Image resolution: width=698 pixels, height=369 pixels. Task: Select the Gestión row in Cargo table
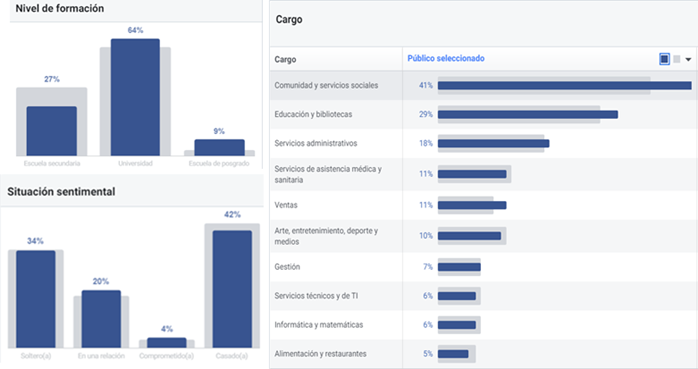tap(483, 267)
